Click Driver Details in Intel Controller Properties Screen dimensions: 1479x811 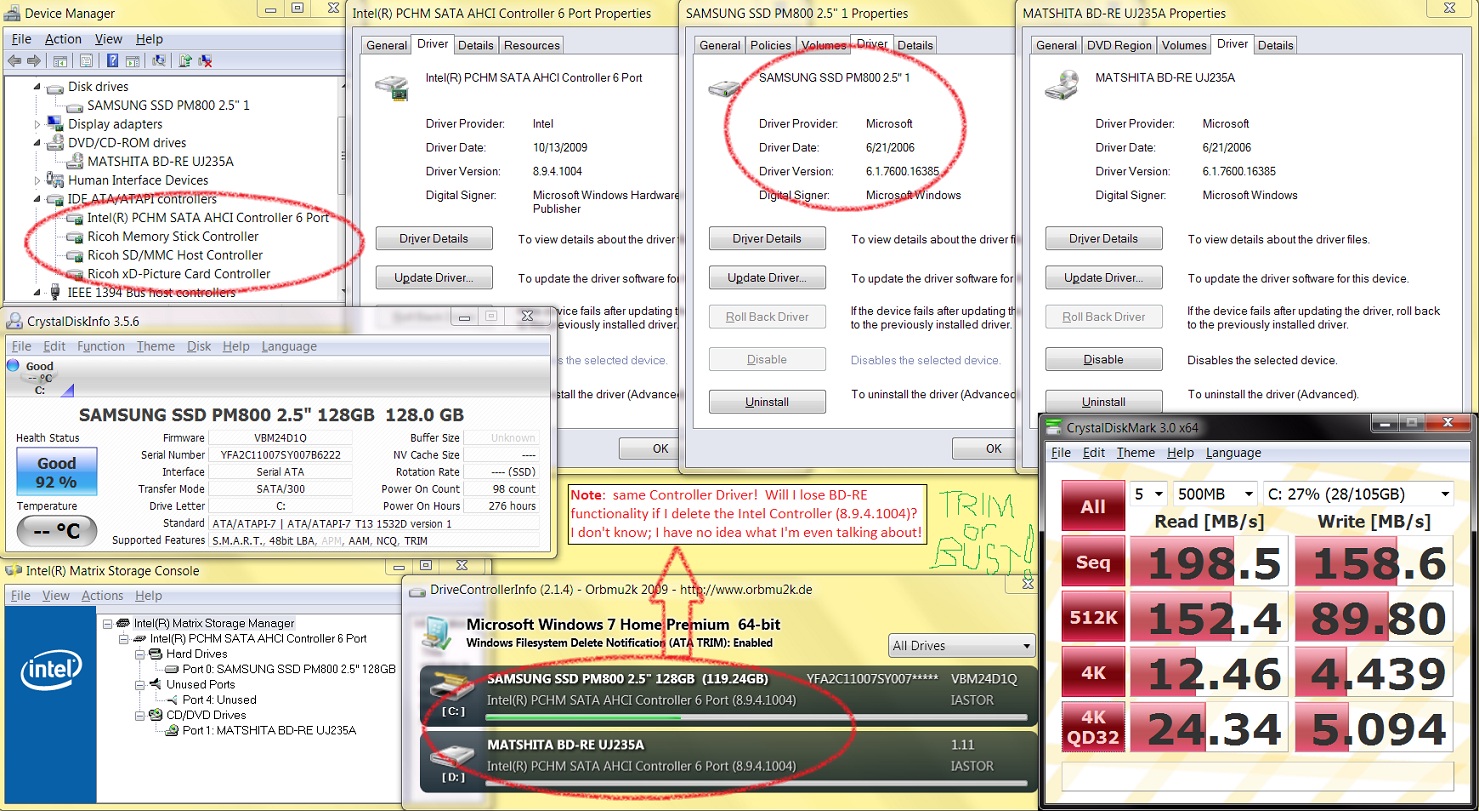coord(434,239)
